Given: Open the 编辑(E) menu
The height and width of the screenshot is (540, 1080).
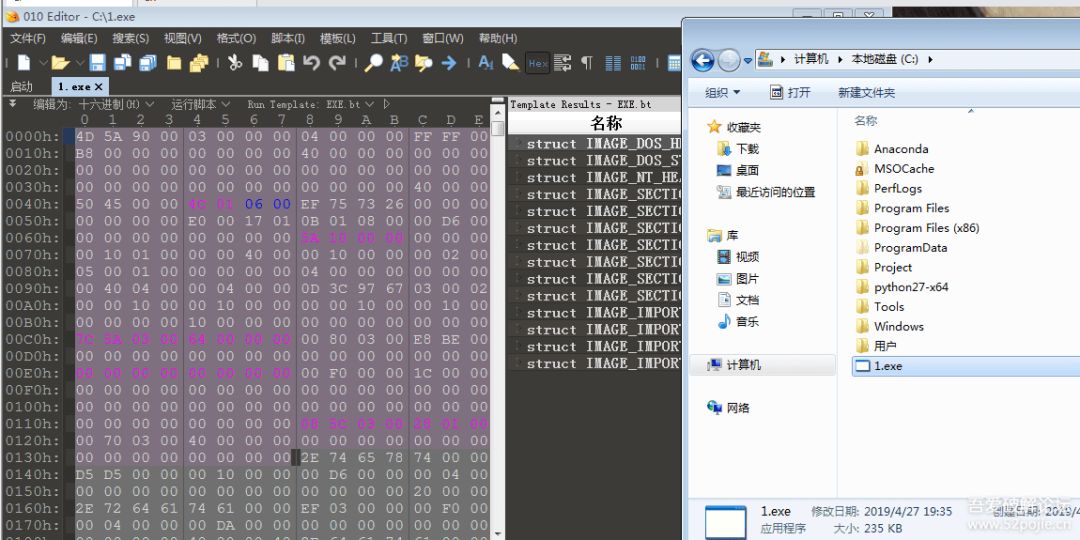Looking at the screenshot, I should [79, 38].
